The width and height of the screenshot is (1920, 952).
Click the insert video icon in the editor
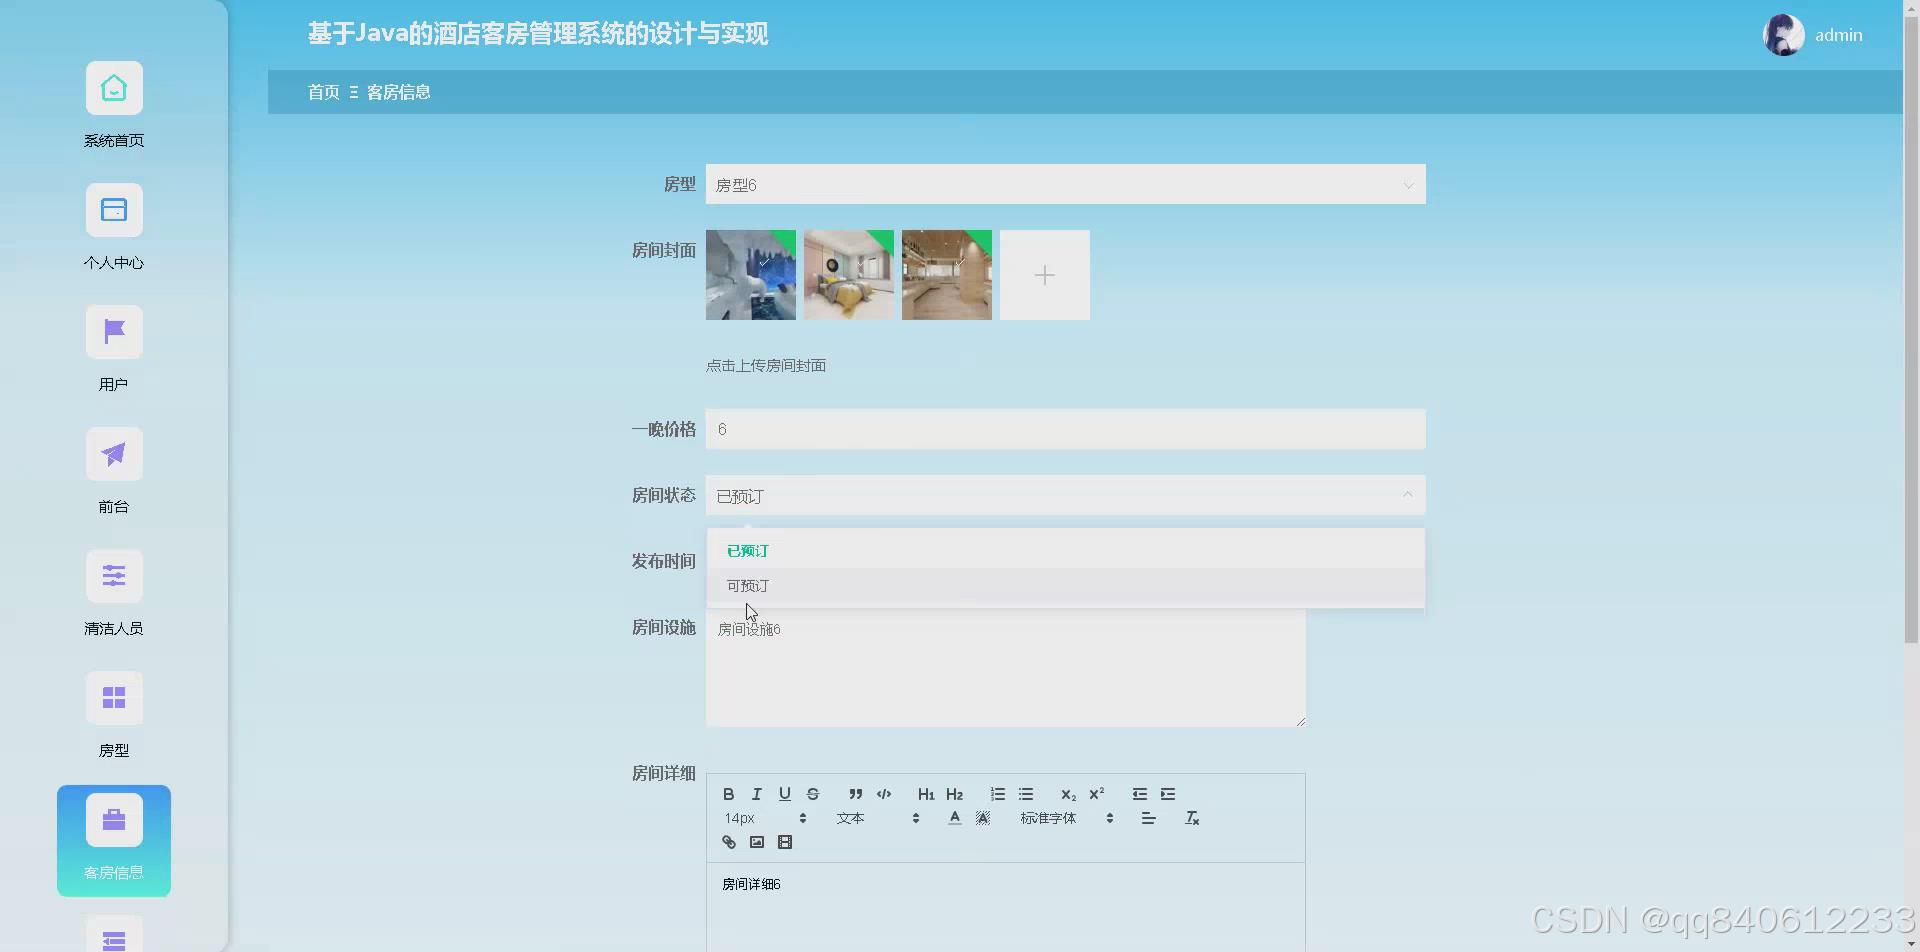(786, 841)
